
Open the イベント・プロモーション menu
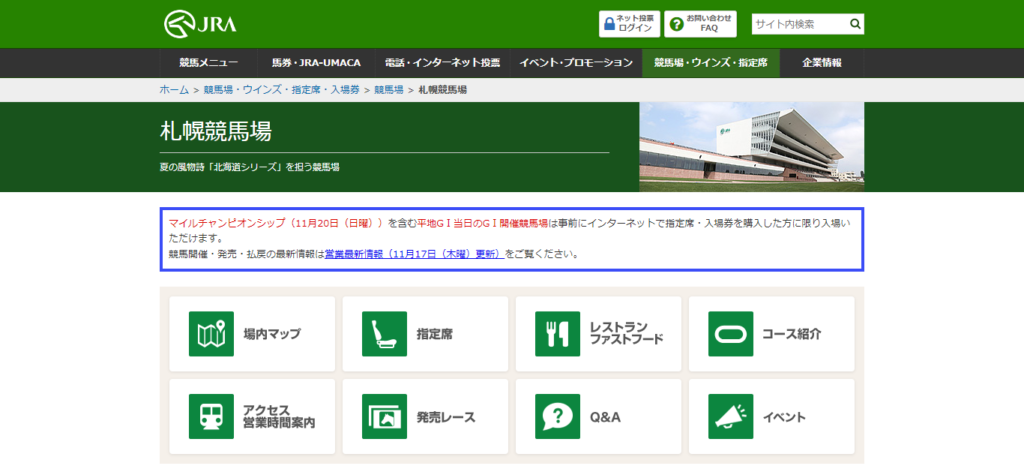tap(575, 63)
